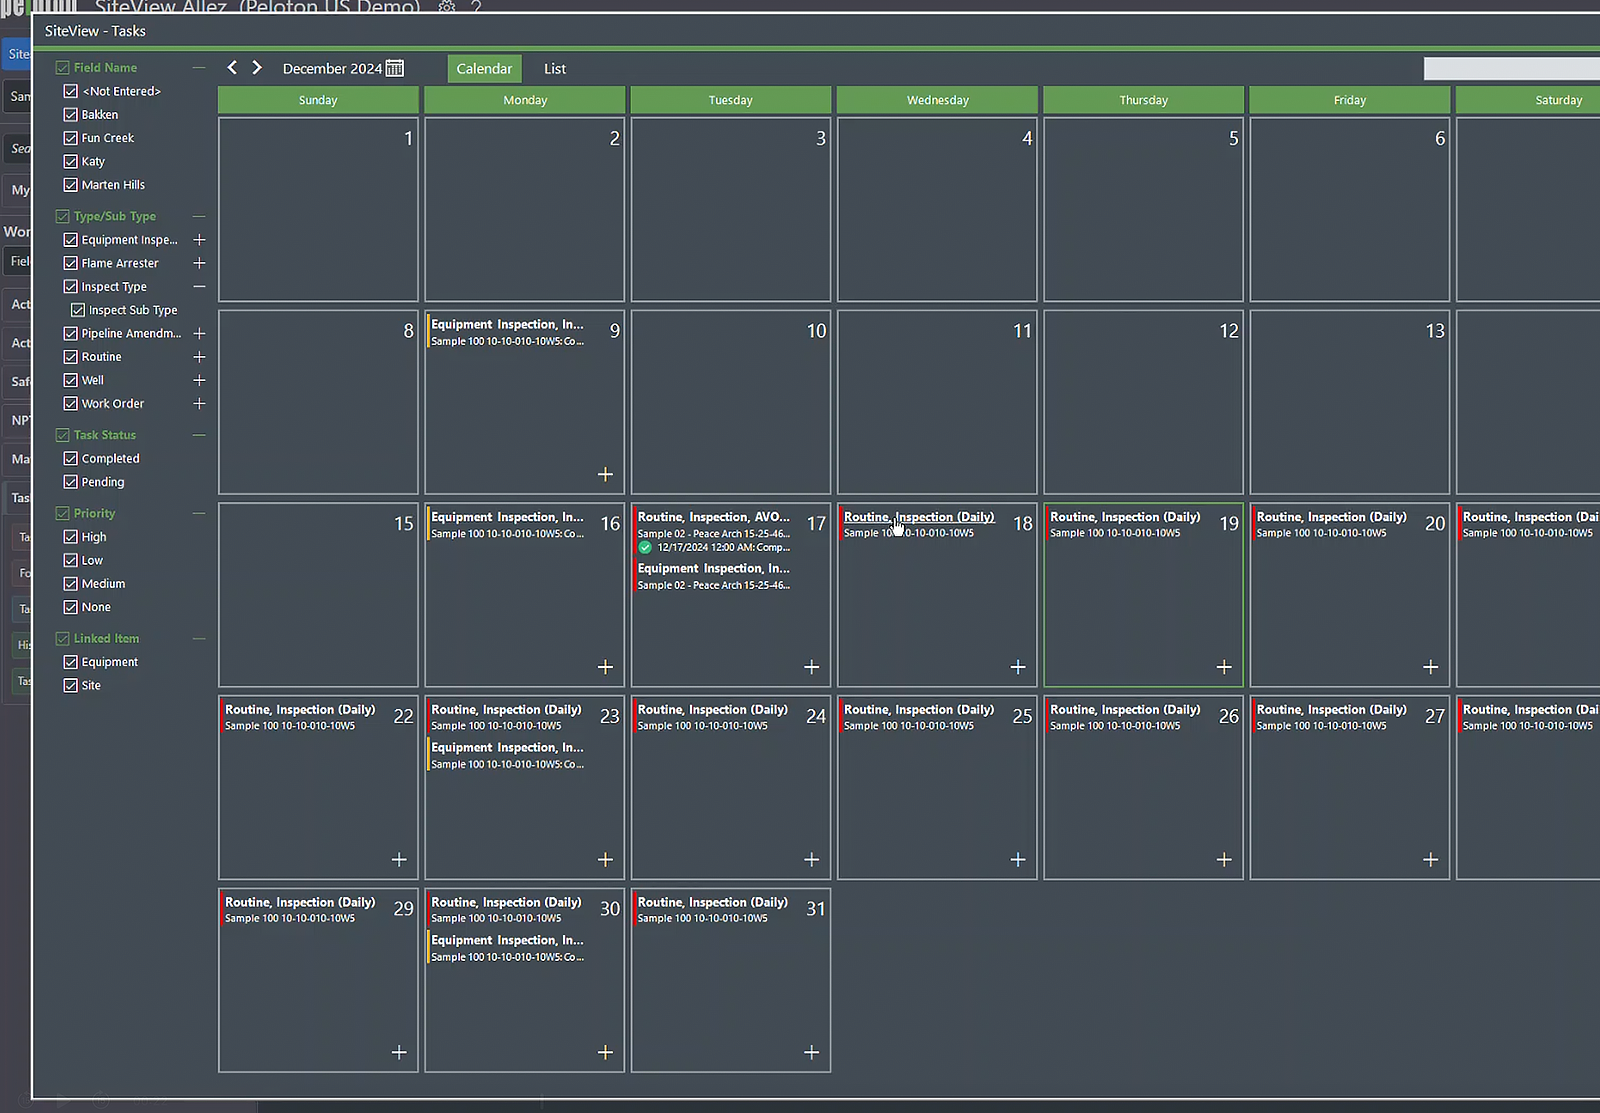Open the date picker calendar icon
This screenshot has height=1113, width=1600.
pyautogui.click(x=394, y=68)
